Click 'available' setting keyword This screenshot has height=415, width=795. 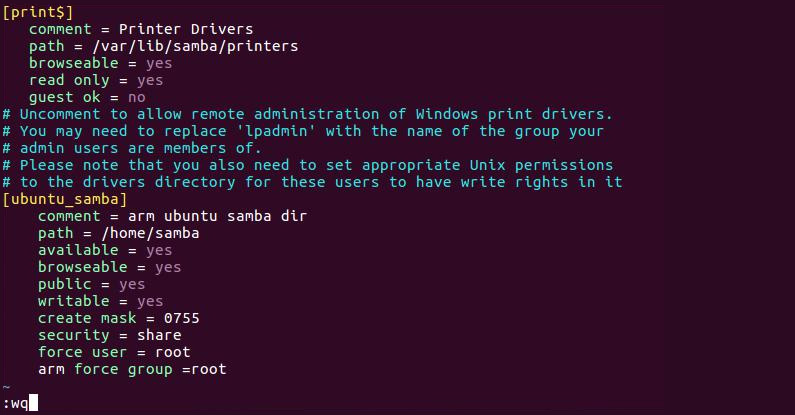point(78,250)
